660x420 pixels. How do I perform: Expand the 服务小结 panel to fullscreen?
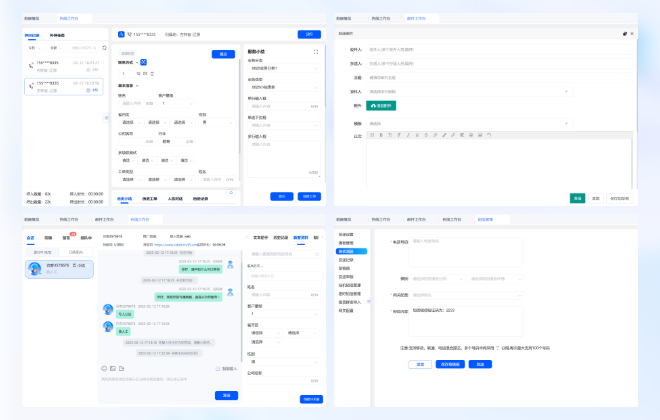point(316,51)
